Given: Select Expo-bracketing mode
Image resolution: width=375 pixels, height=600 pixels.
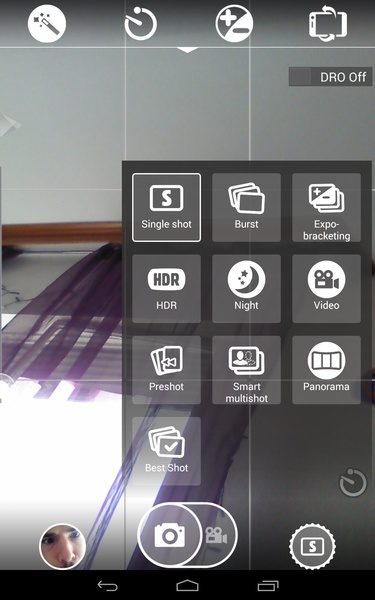Looking at the screenshot, I should pyautogui.click(x=326, y=207).
